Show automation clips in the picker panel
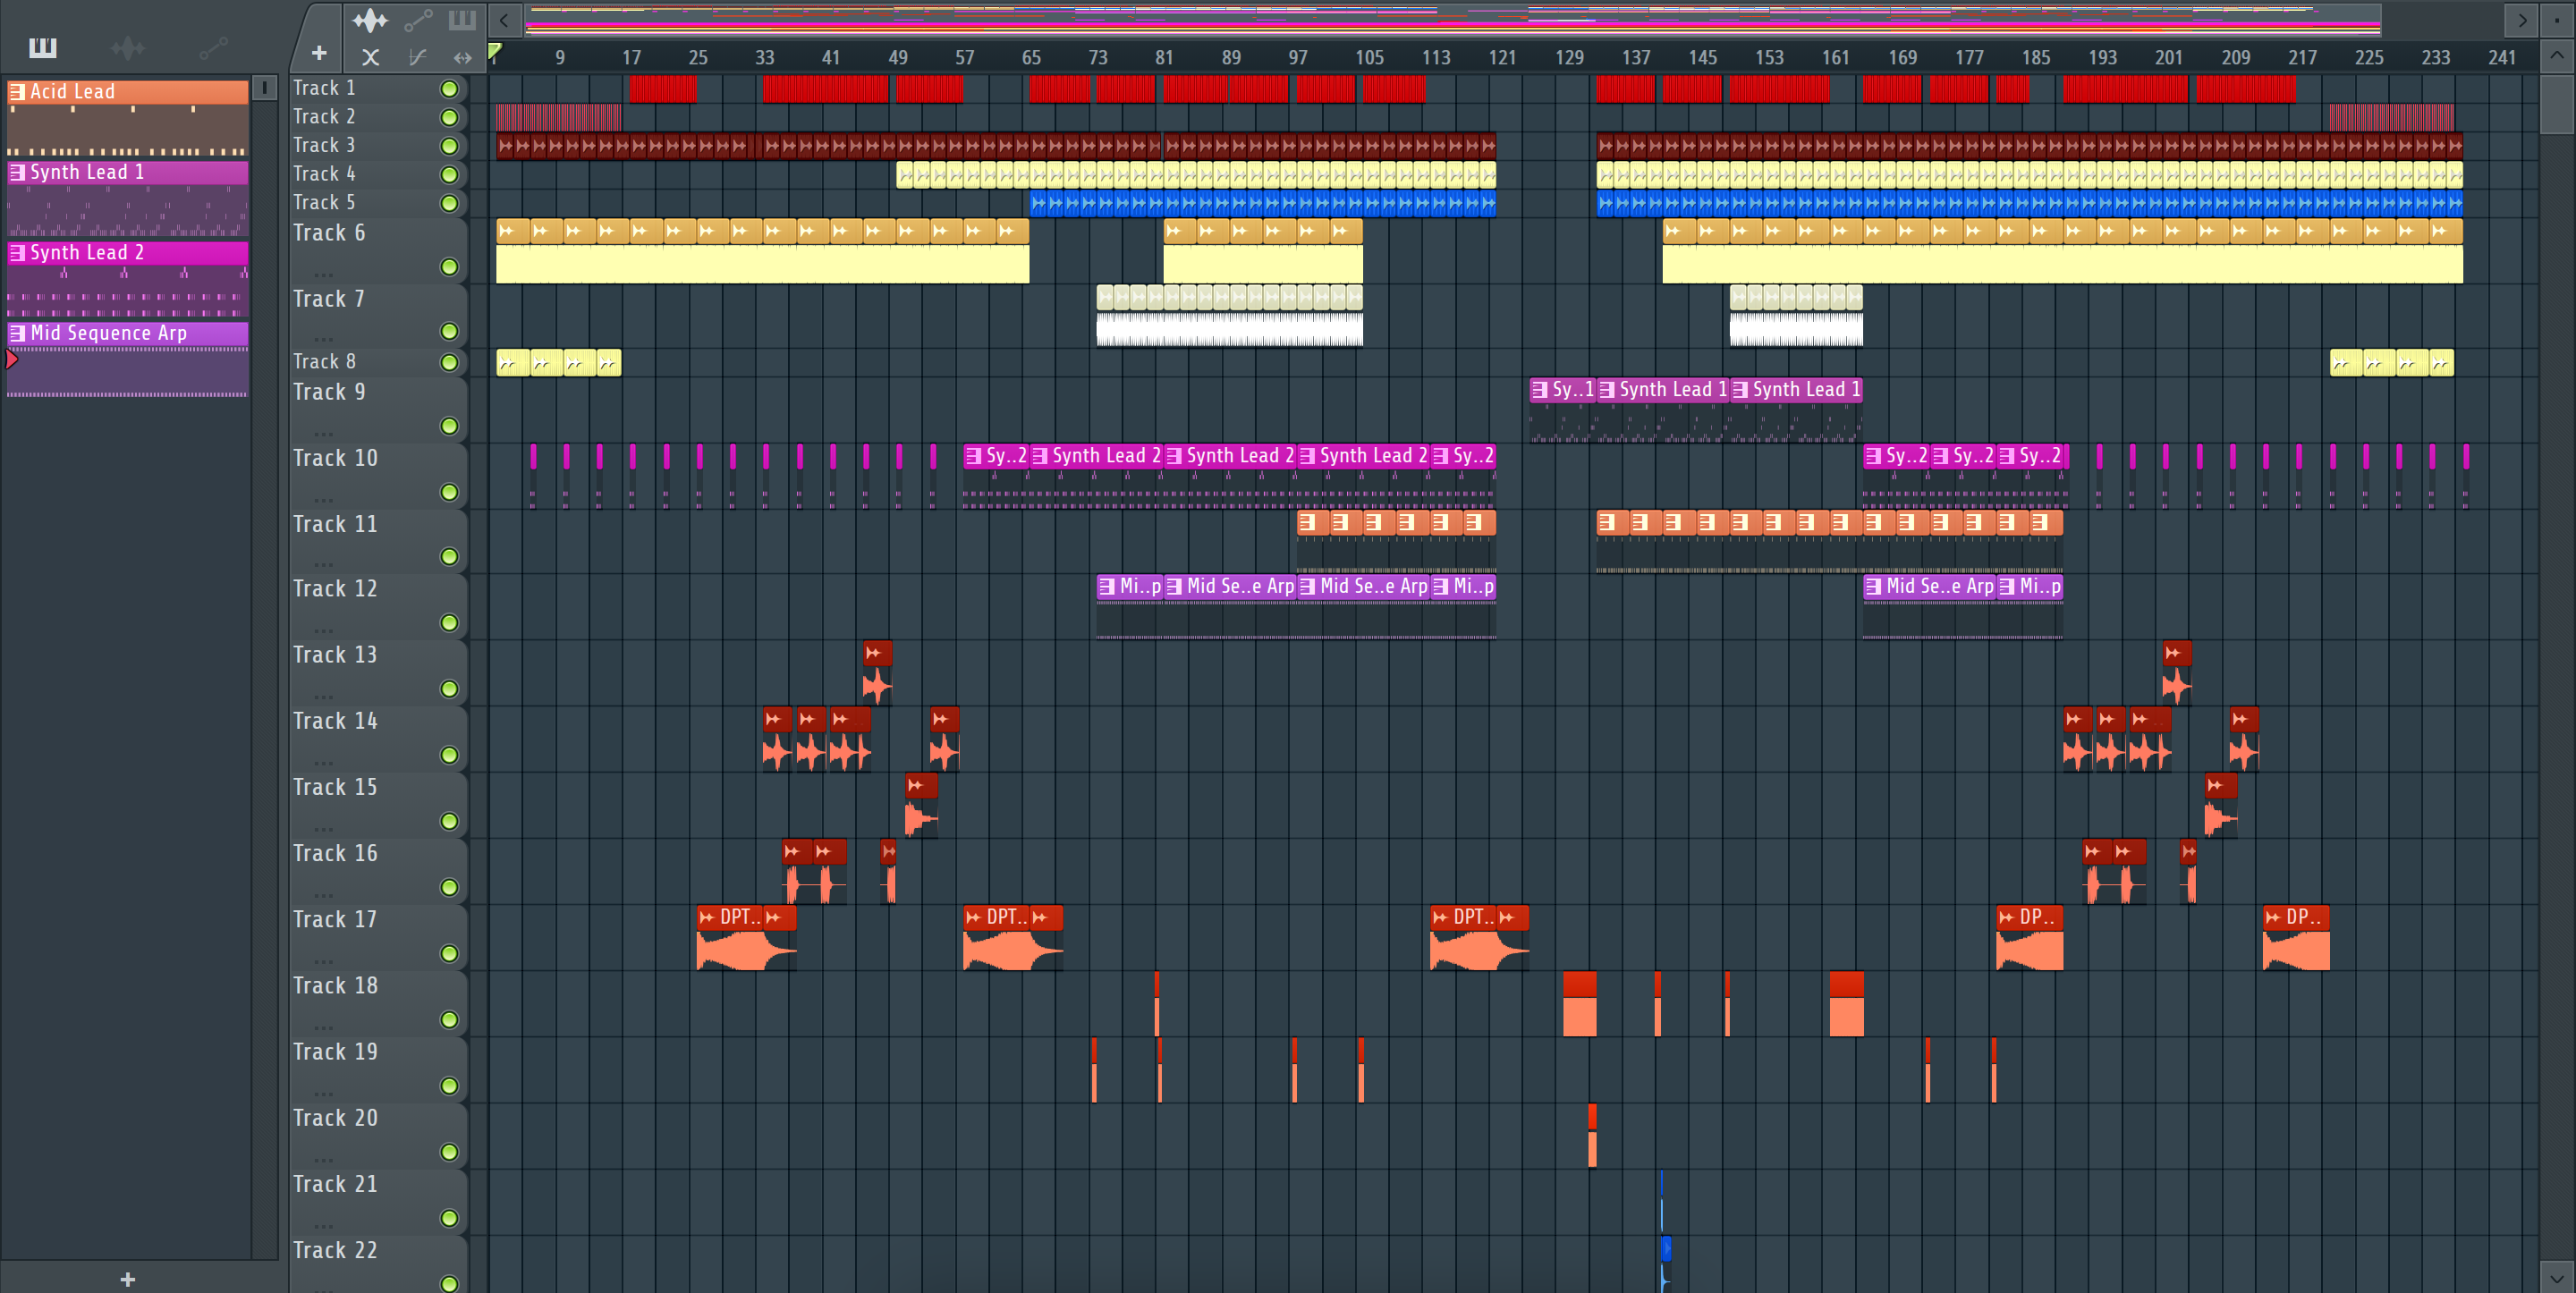This screenshot has height=1293, width=2576. 213,47
